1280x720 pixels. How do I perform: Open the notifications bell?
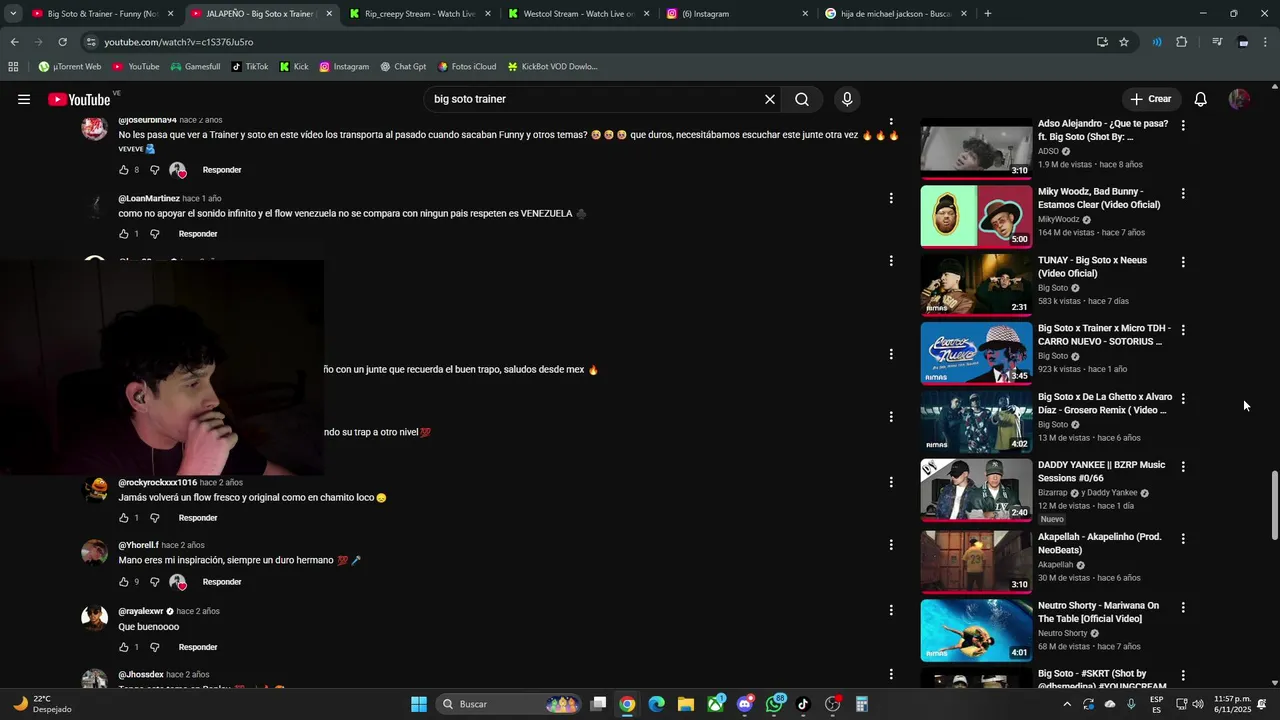(x=1201, y=99)
